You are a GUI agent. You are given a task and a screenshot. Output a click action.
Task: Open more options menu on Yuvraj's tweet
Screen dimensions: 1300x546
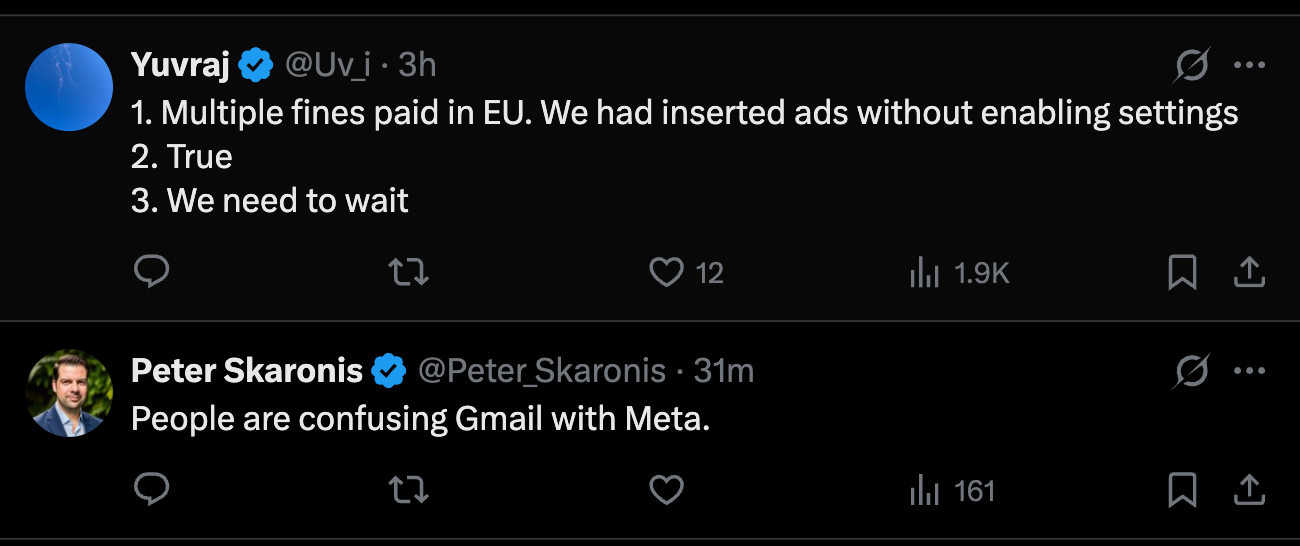[1250, 66]
